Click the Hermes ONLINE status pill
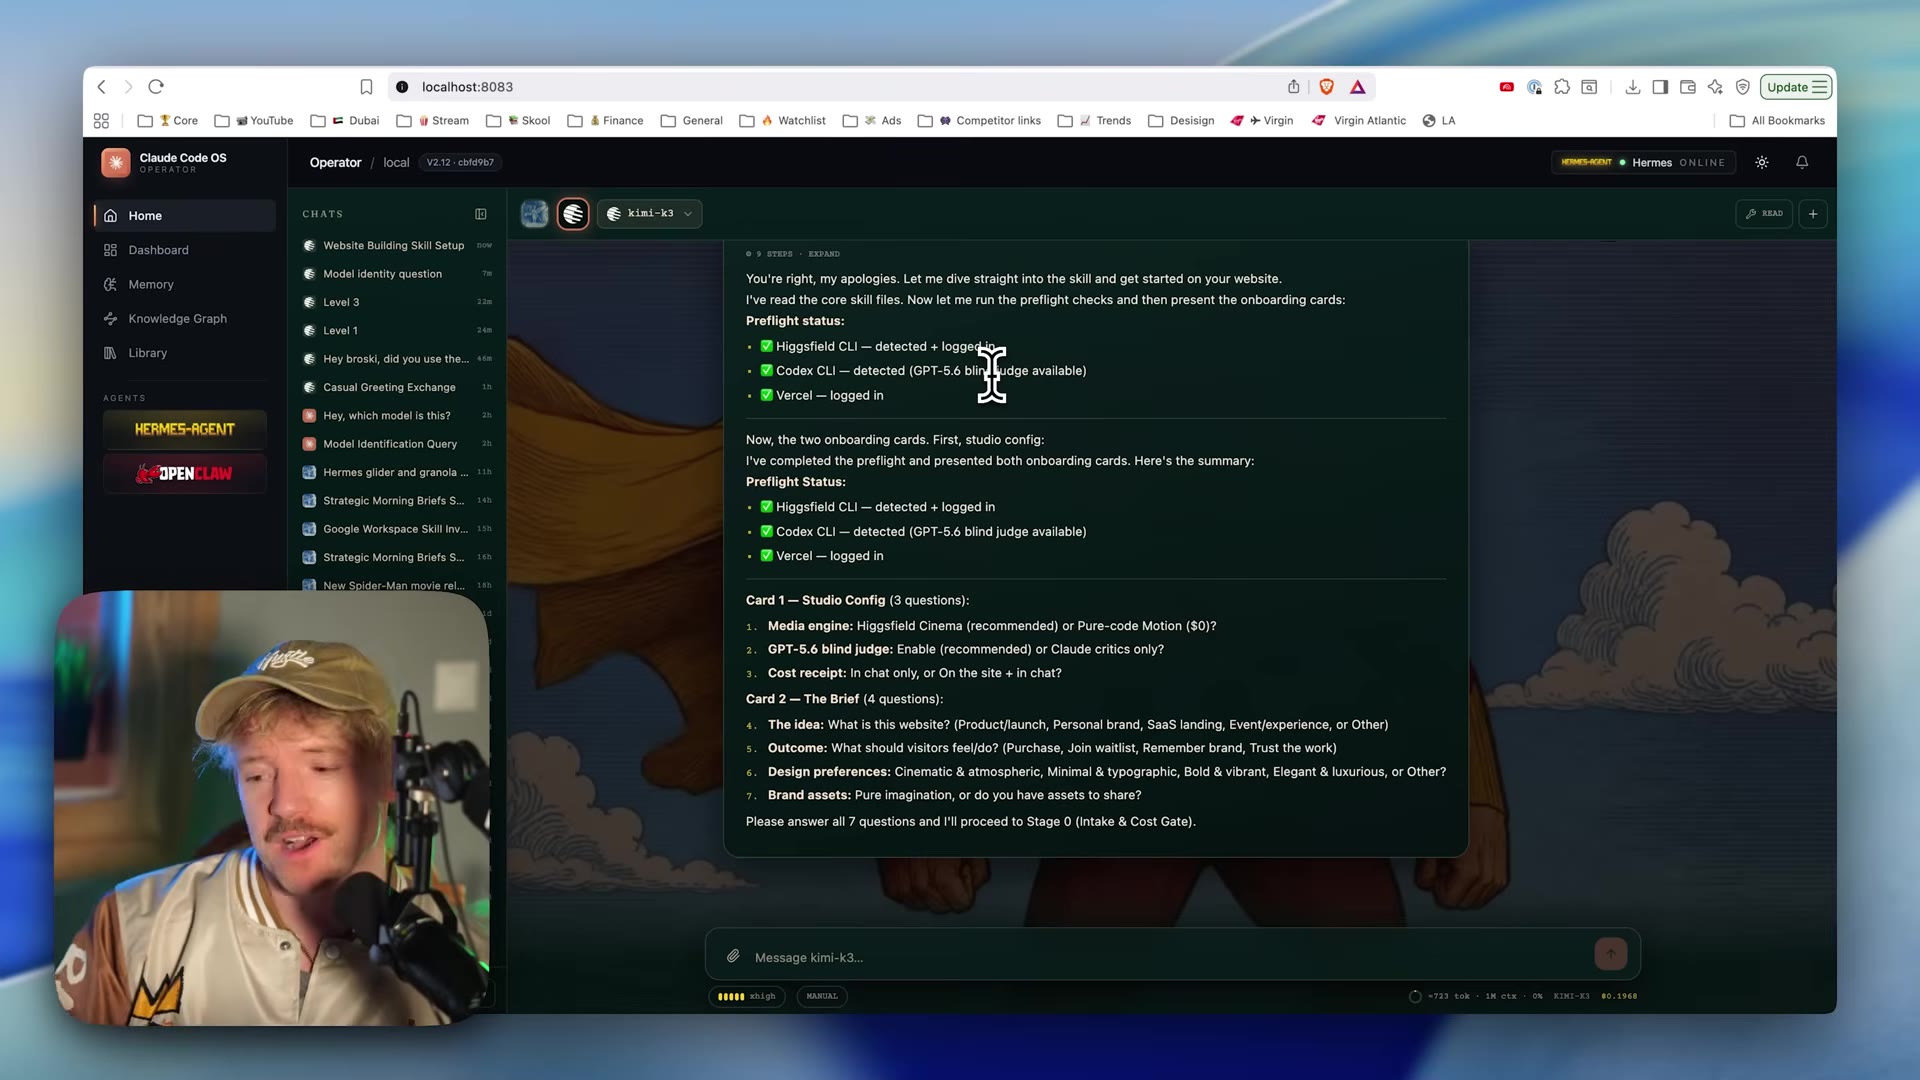The height and width of the screenshot is (1080, 1920). coord(1643,162)
